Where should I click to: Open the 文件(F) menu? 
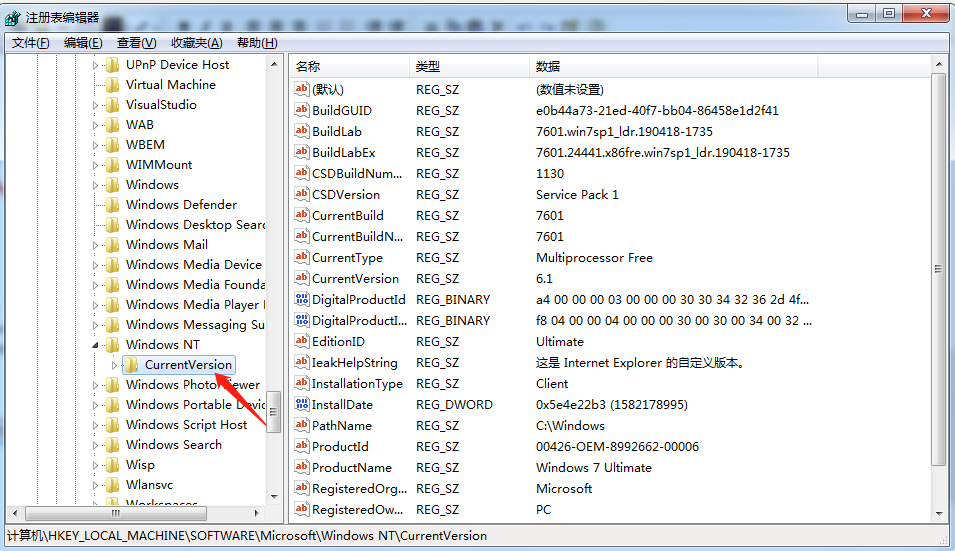coord(31,42)
